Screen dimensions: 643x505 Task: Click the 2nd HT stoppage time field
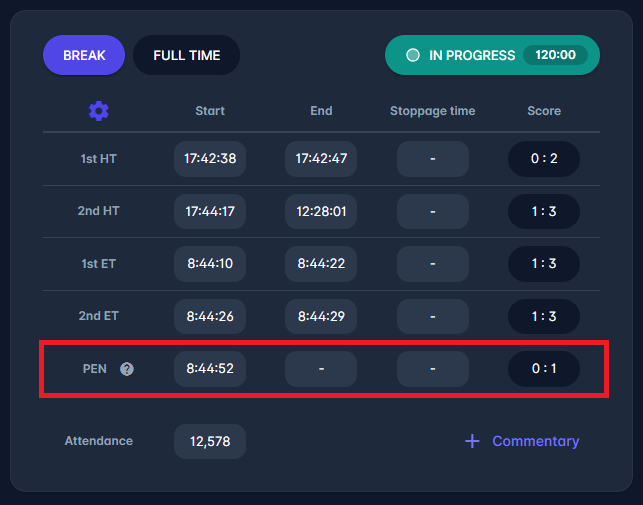pos(433,212)
